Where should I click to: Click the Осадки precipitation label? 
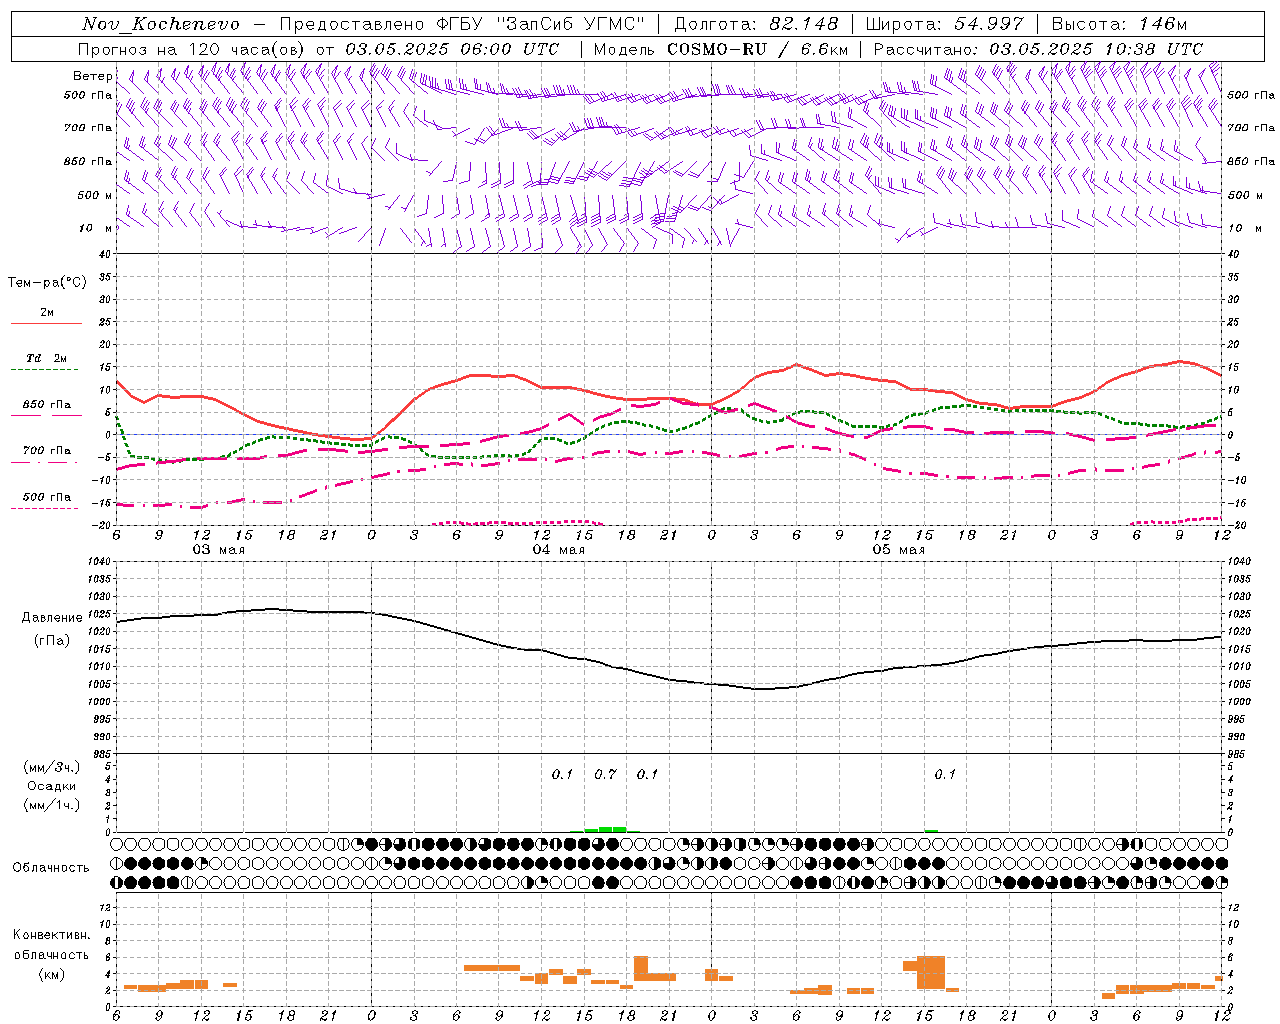(x=52, y=786)
